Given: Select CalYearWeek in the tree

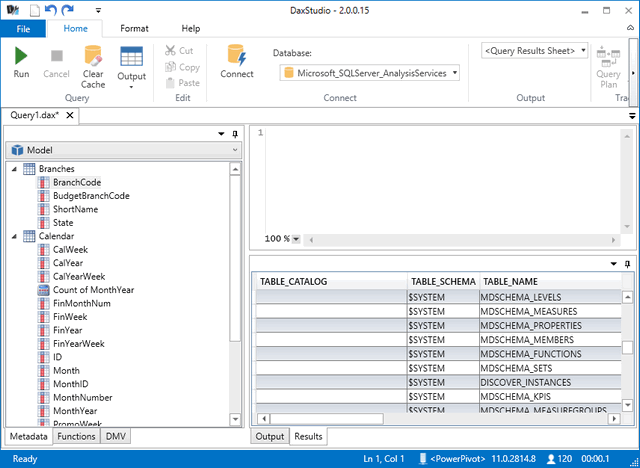Looking at the screenshot, I should (79, 277).
